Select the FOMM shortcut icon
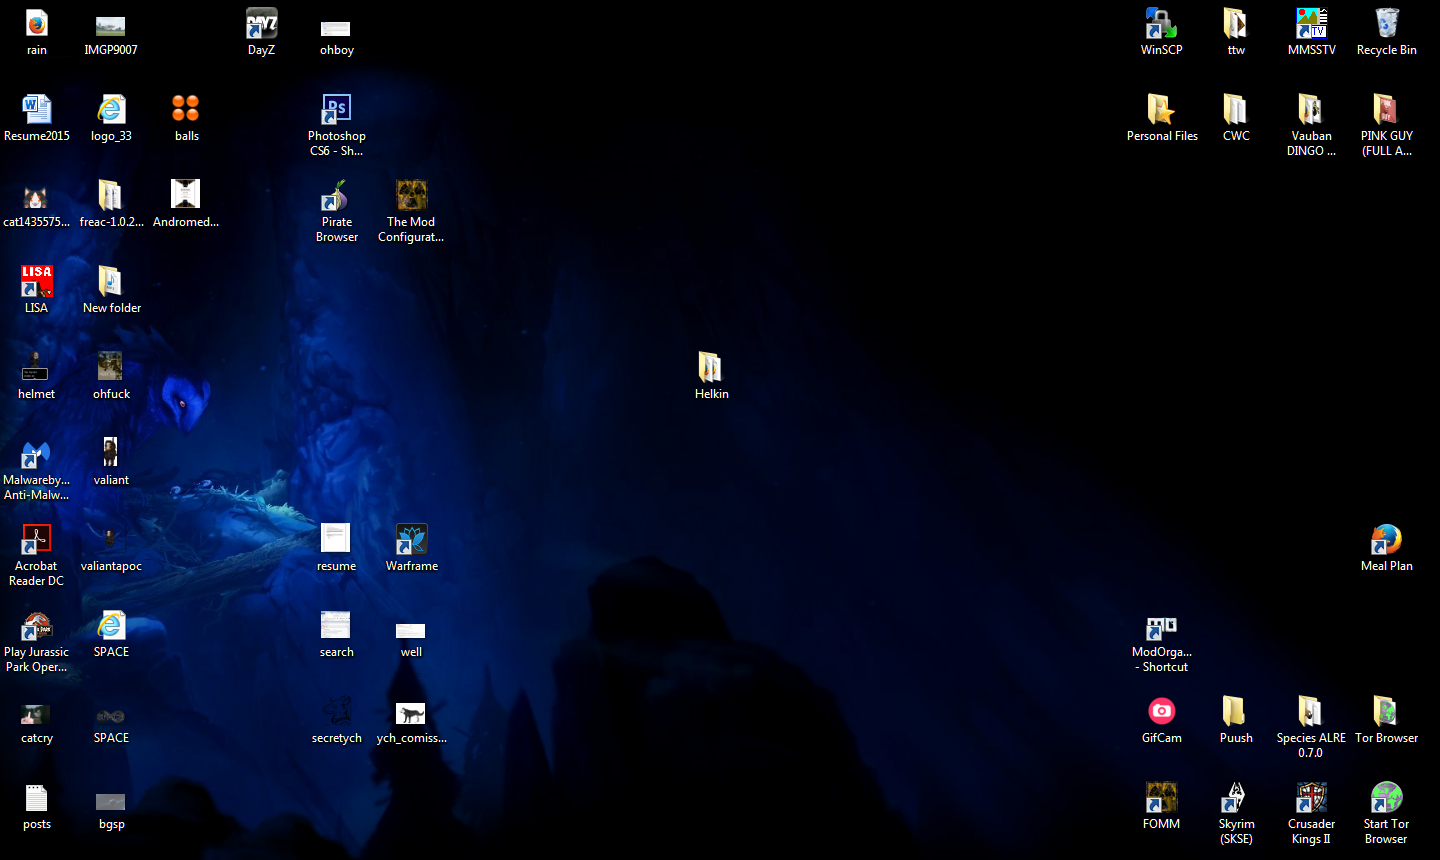This screenshot has width=1440, height=860. click(1161, 797)
